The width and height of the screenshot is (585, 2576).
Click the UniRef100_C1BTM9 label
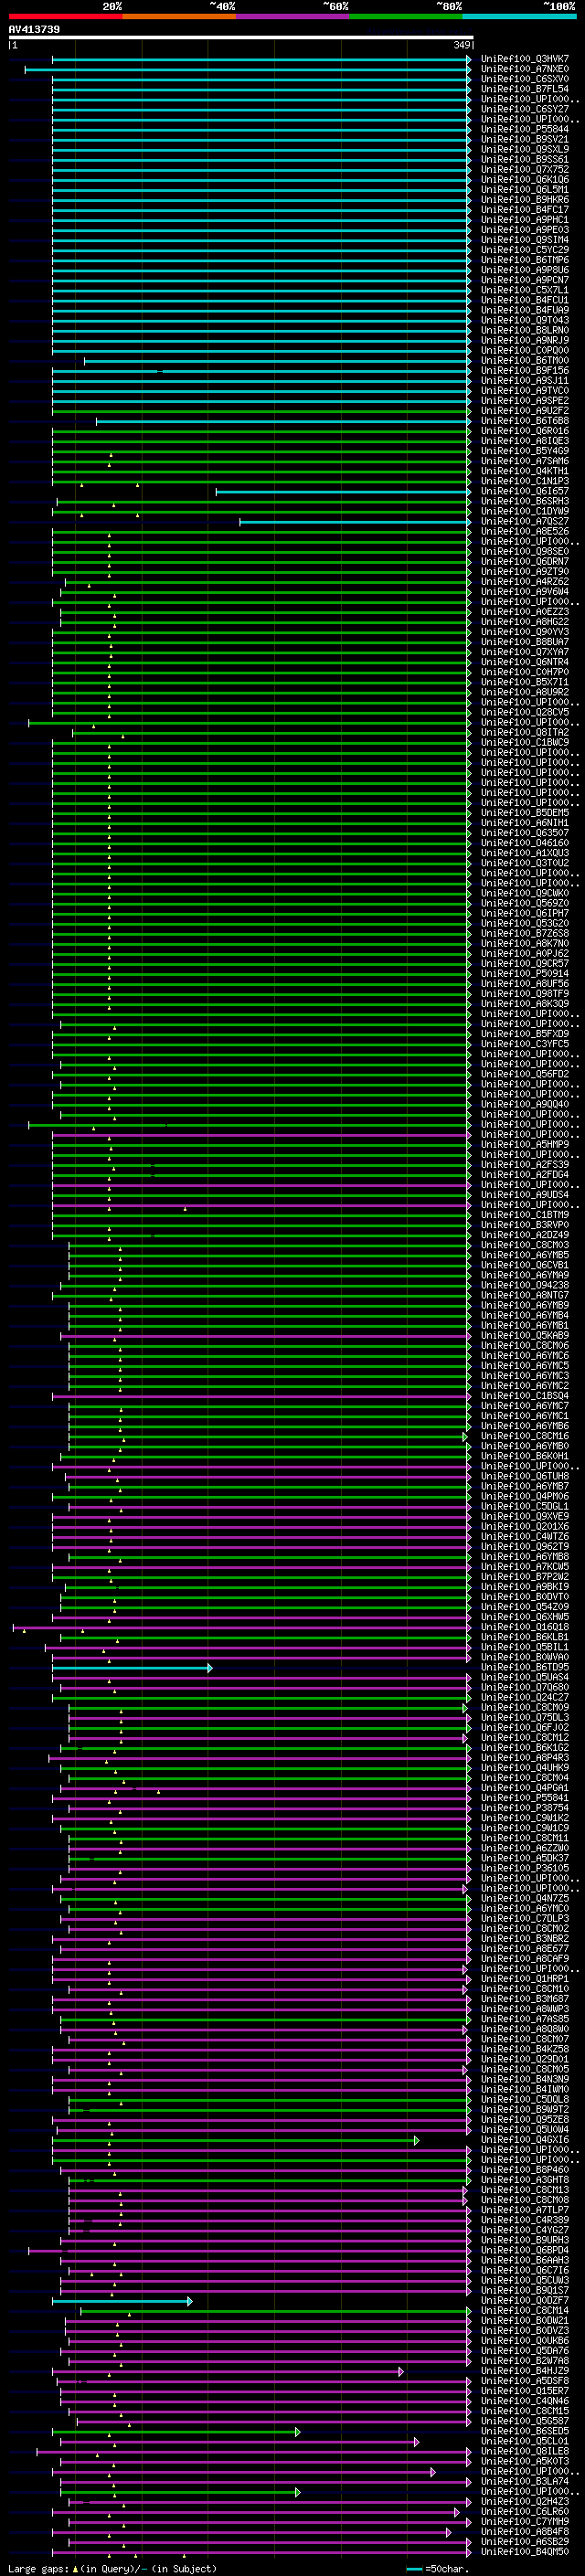click(524, 1215)
